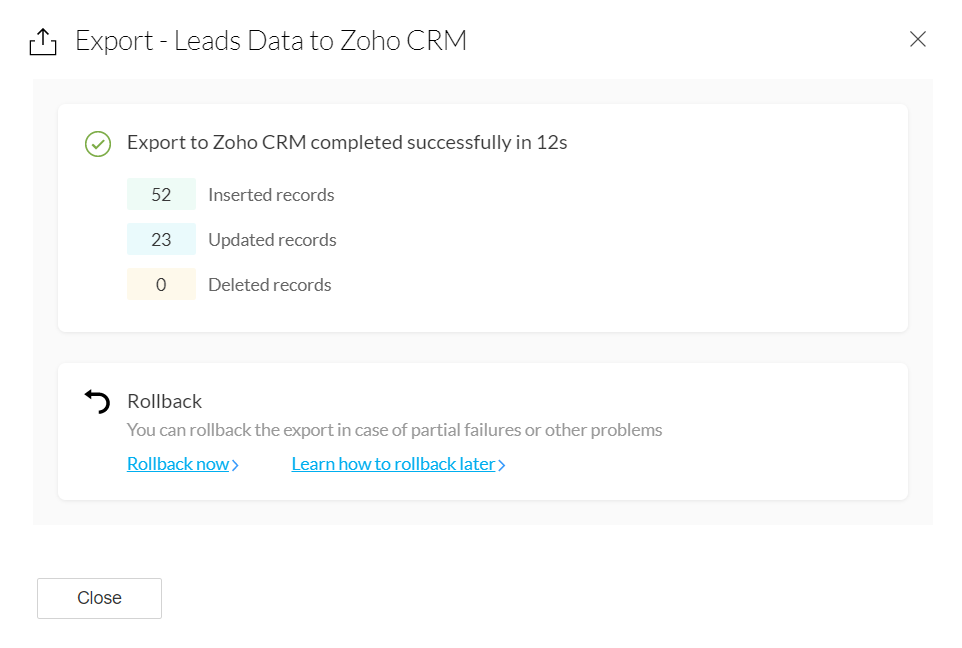The image size is (962, 648).
Task: Click the export icon in dialog header
Action: coord(42,41)
